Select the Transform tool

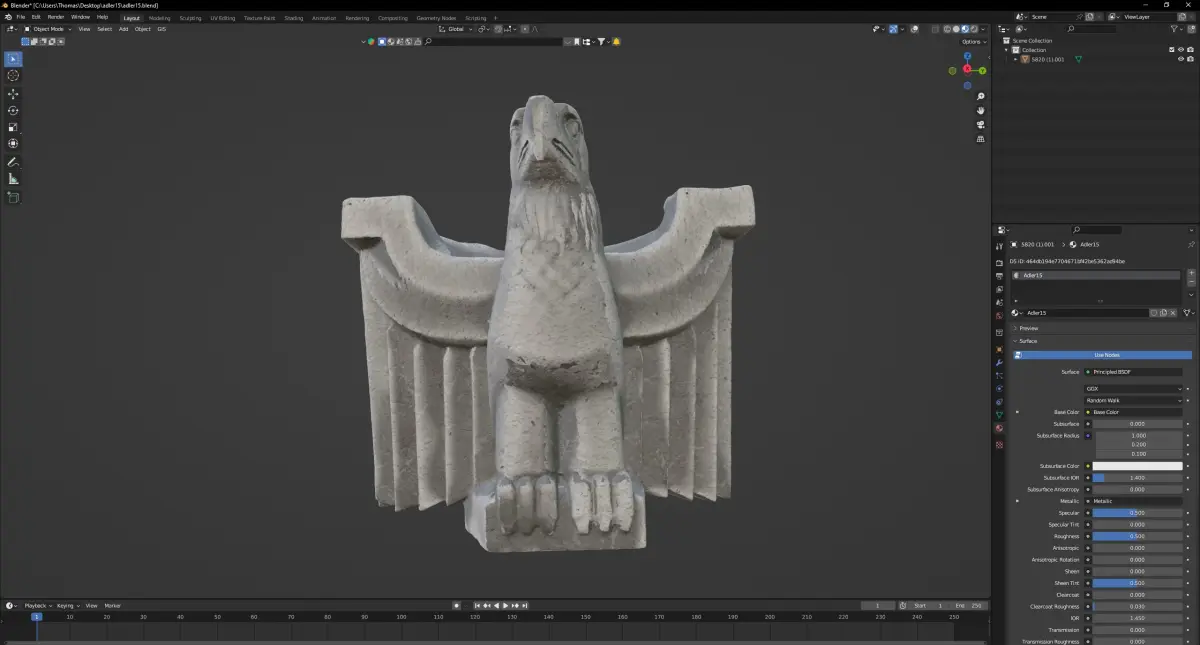pyautogui.click(x=13, y=144)
